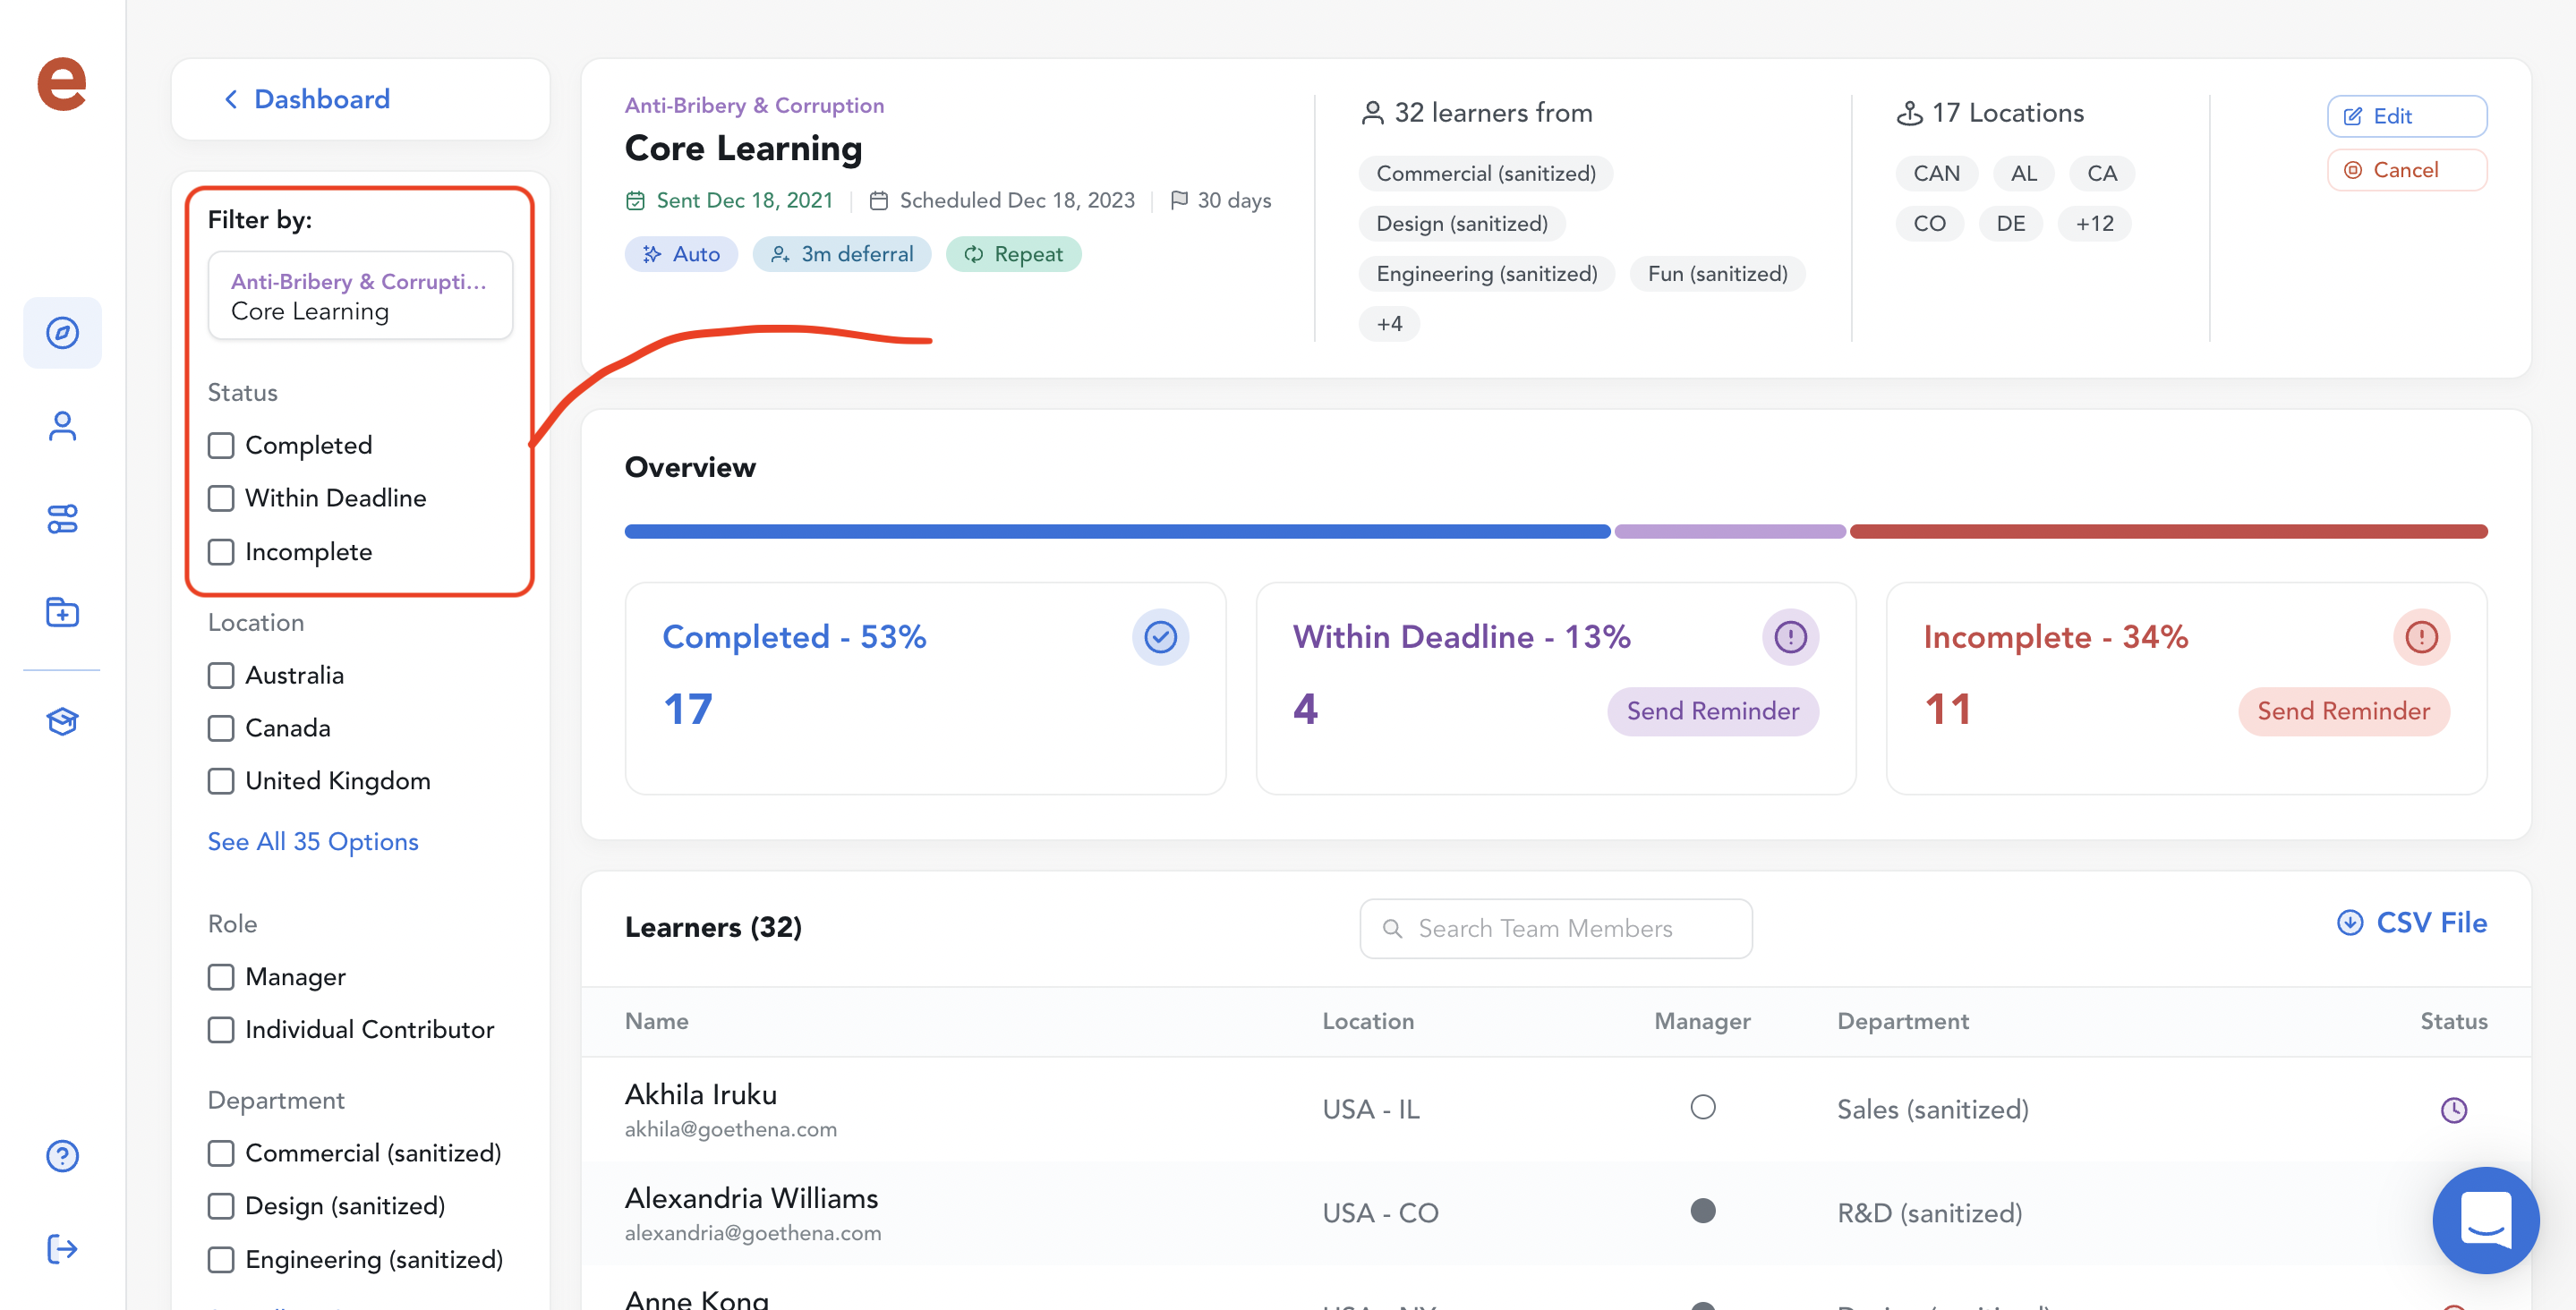Click the logout arrow icon
Screen dimensions: 2576x1310
coord(62,1248)
